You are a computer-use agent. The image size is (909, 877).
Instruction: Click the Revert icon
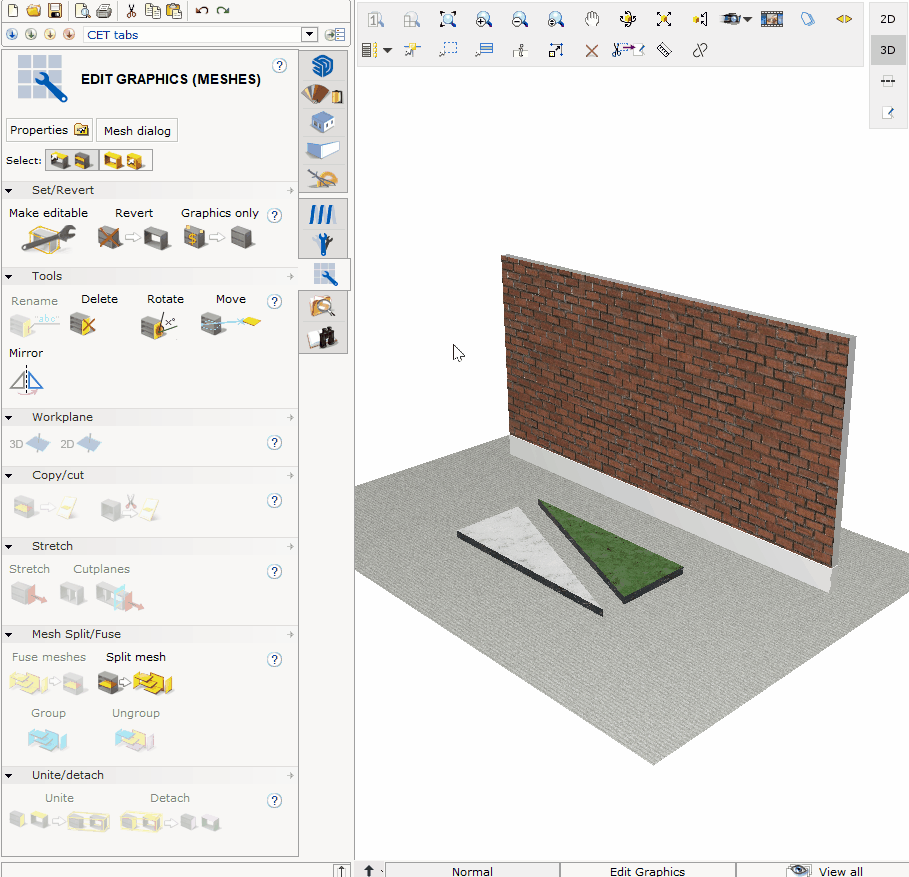coord(134,238)
